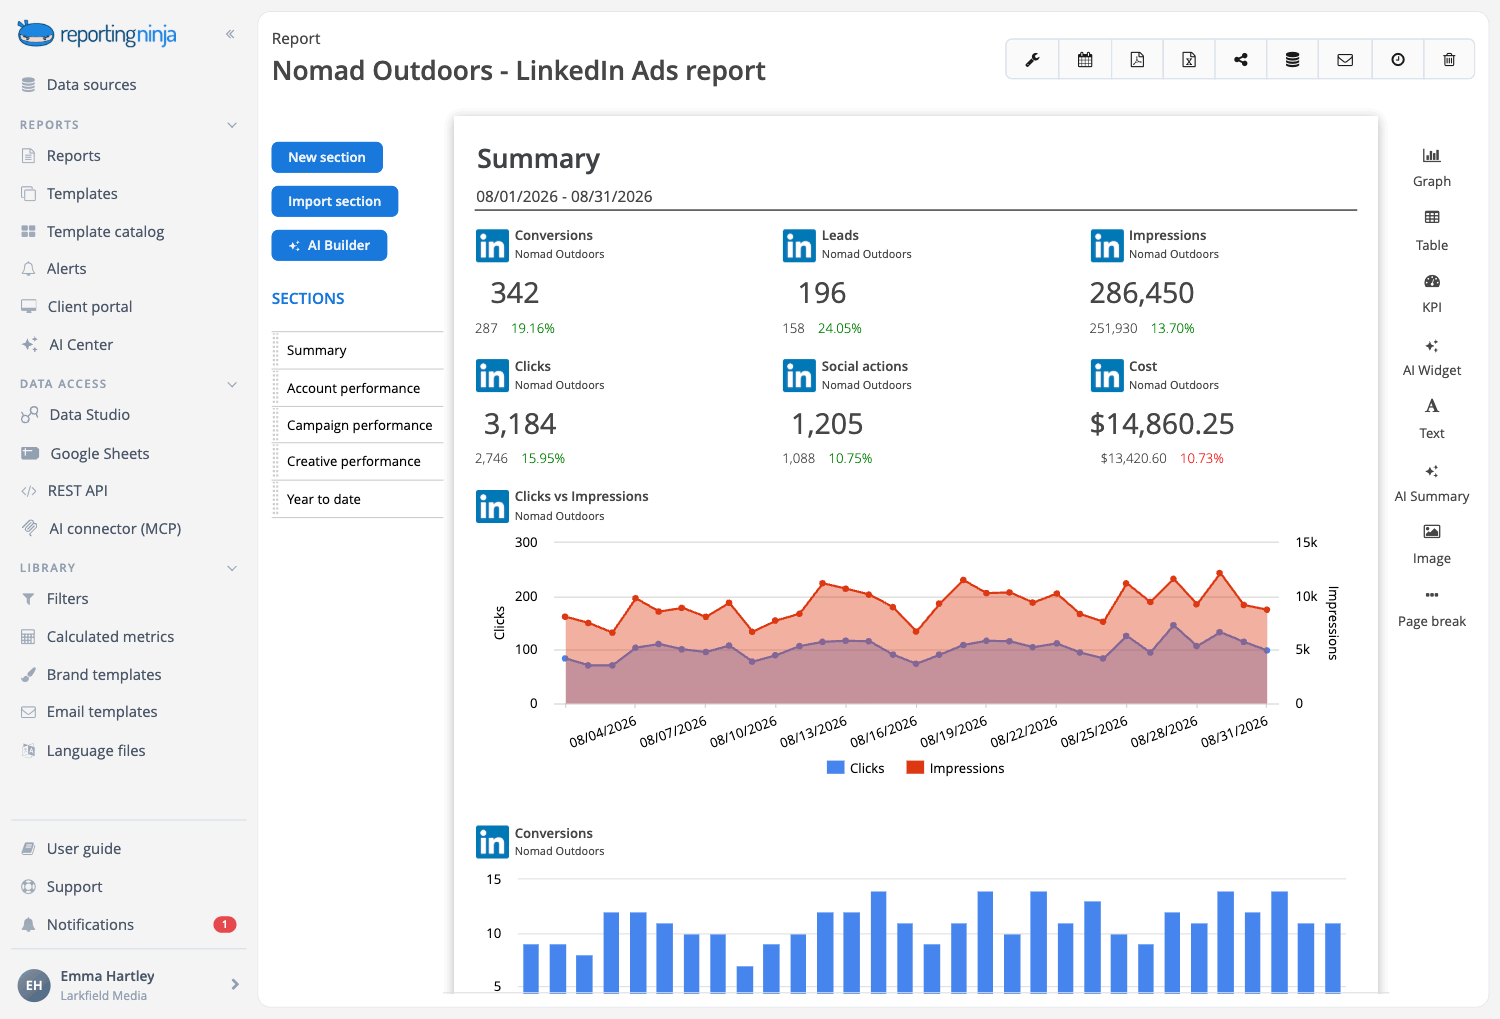Image resolution: width=1500 pixels, height=1019 pixels.
Task: Export report as PDF icon
Action: [x=1137, y=60]
